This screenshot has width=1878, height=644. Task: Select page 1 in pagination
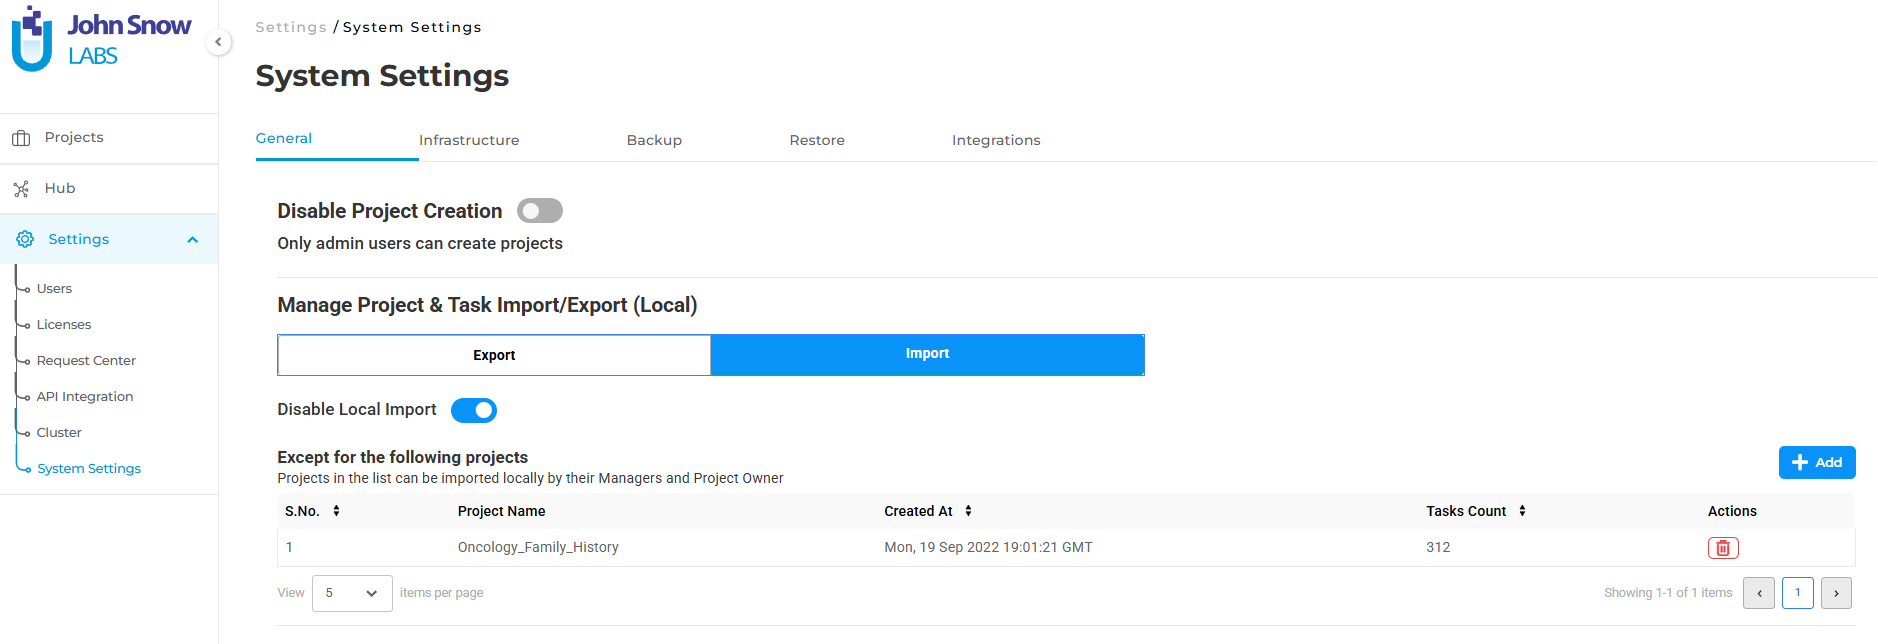coord(1797,593)
